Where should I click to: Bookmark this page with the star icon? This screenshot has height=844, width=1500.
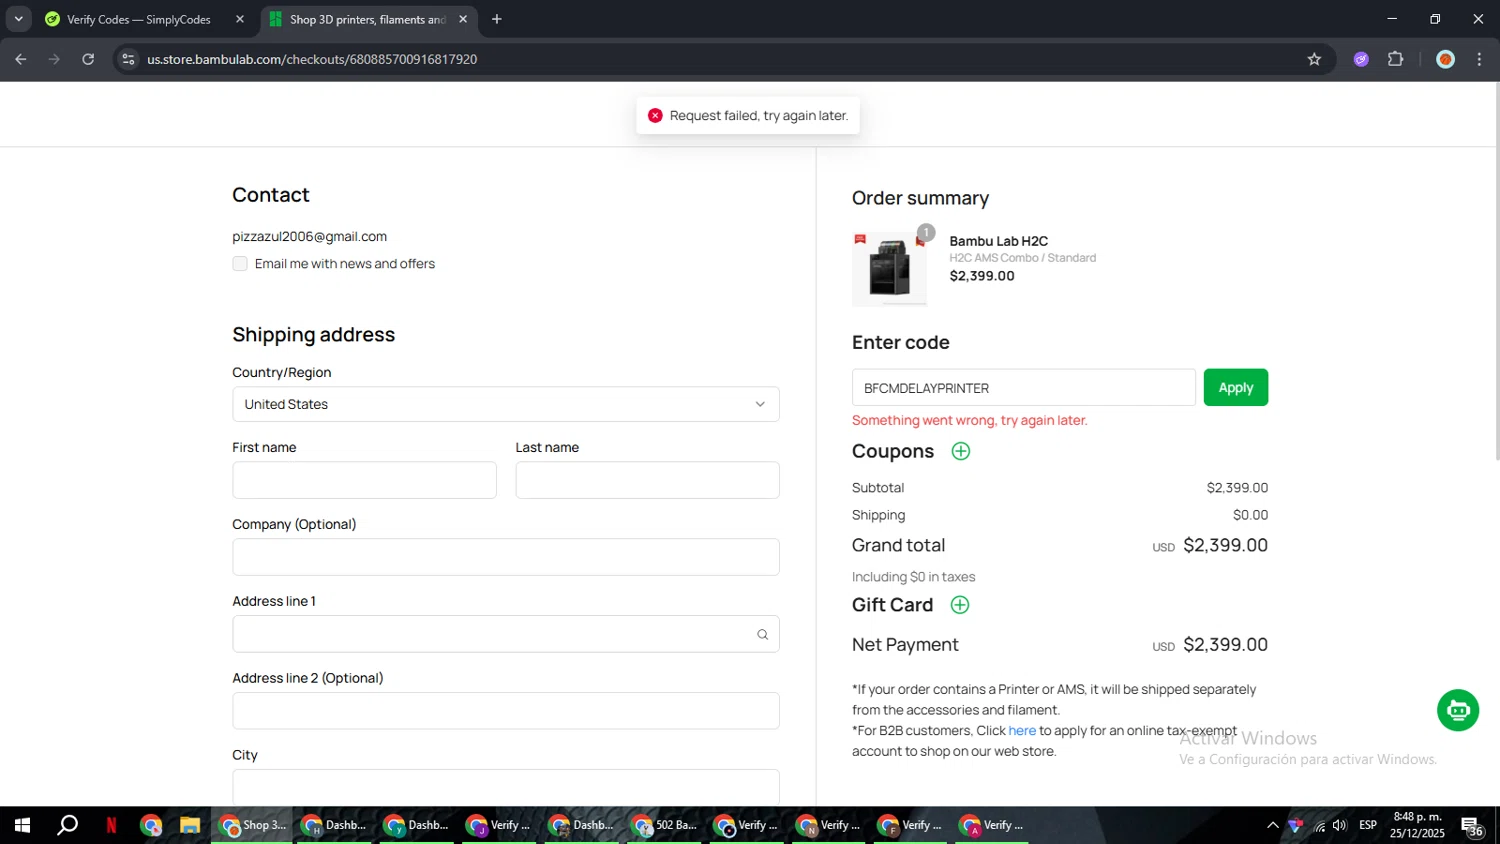coord(1314,59)
